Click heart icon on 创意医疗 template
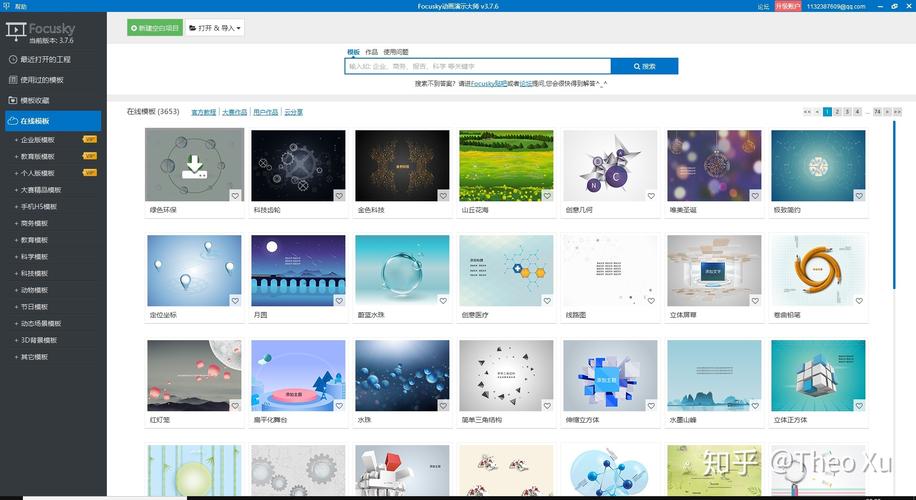 click(x=547, y=301)
